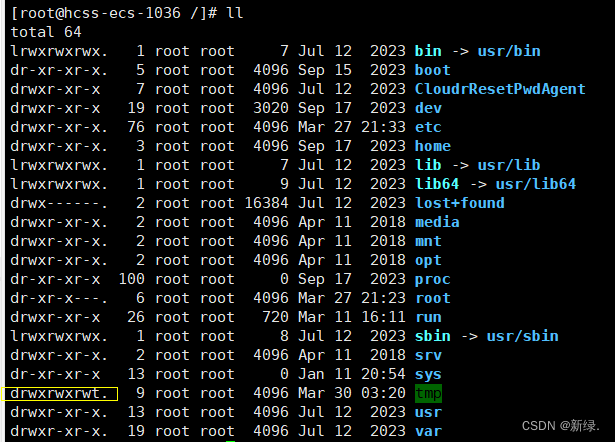Select the 'mnt' directory name
Screen dimensions: 615x442
click(x=428, y=241)
